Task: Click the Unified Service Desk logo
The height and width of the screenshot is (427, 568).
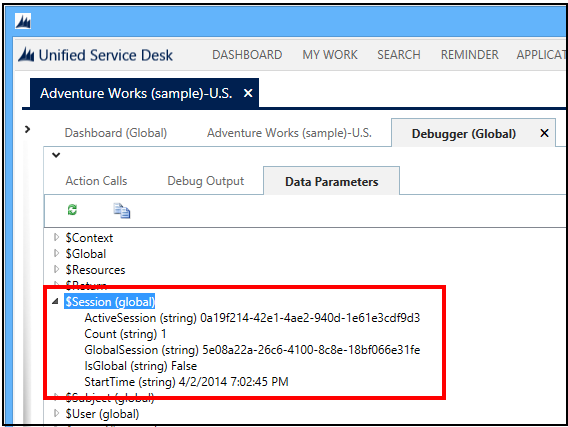Action: point(26,55)
